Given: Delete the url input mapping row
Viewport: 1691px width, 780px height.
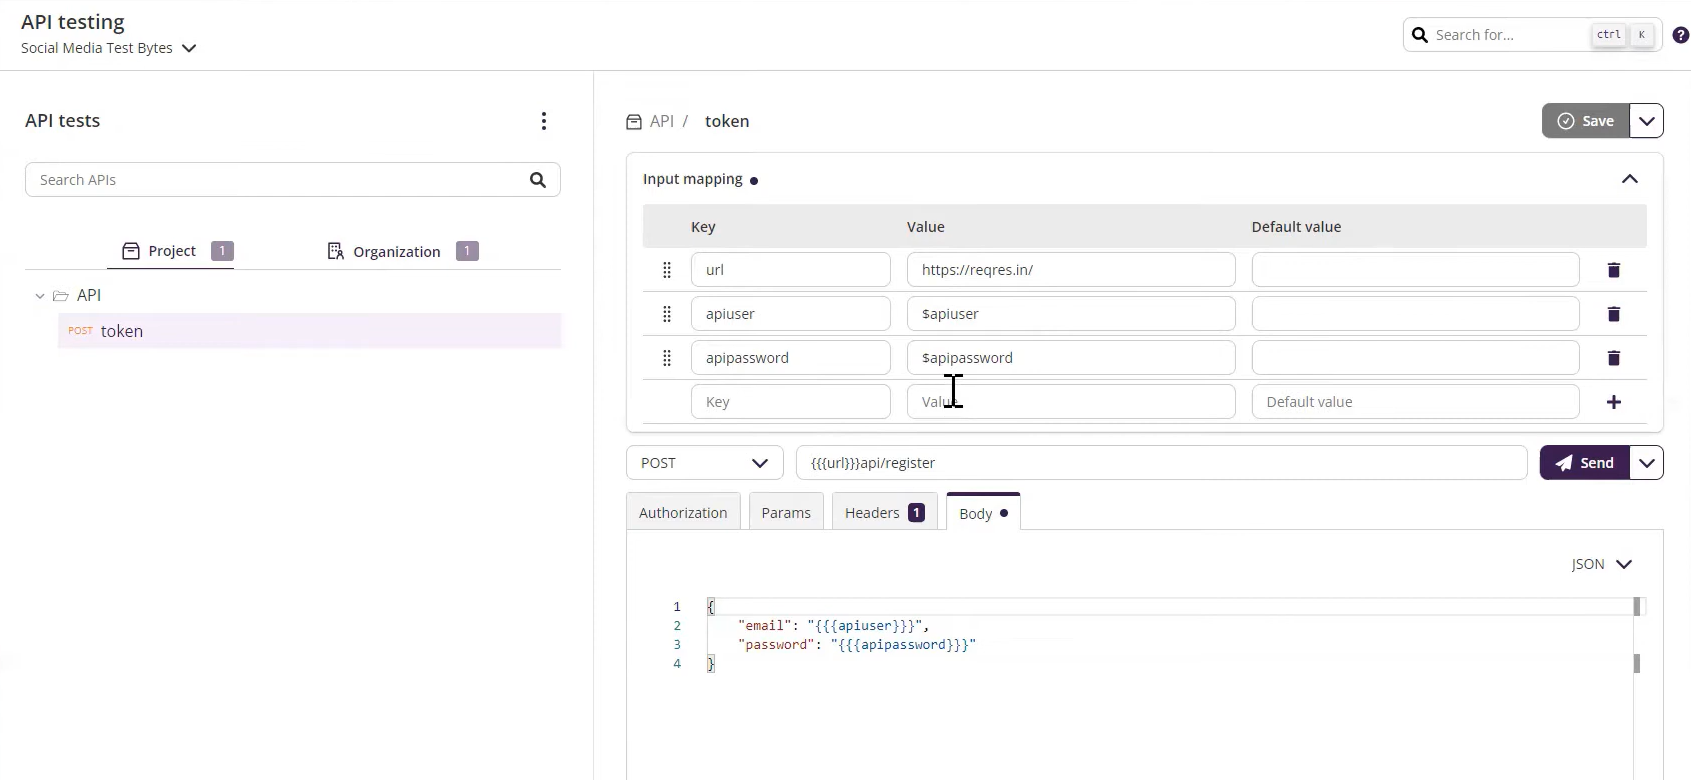Looking at the screenshot, I should click(x=1613, y=270).
